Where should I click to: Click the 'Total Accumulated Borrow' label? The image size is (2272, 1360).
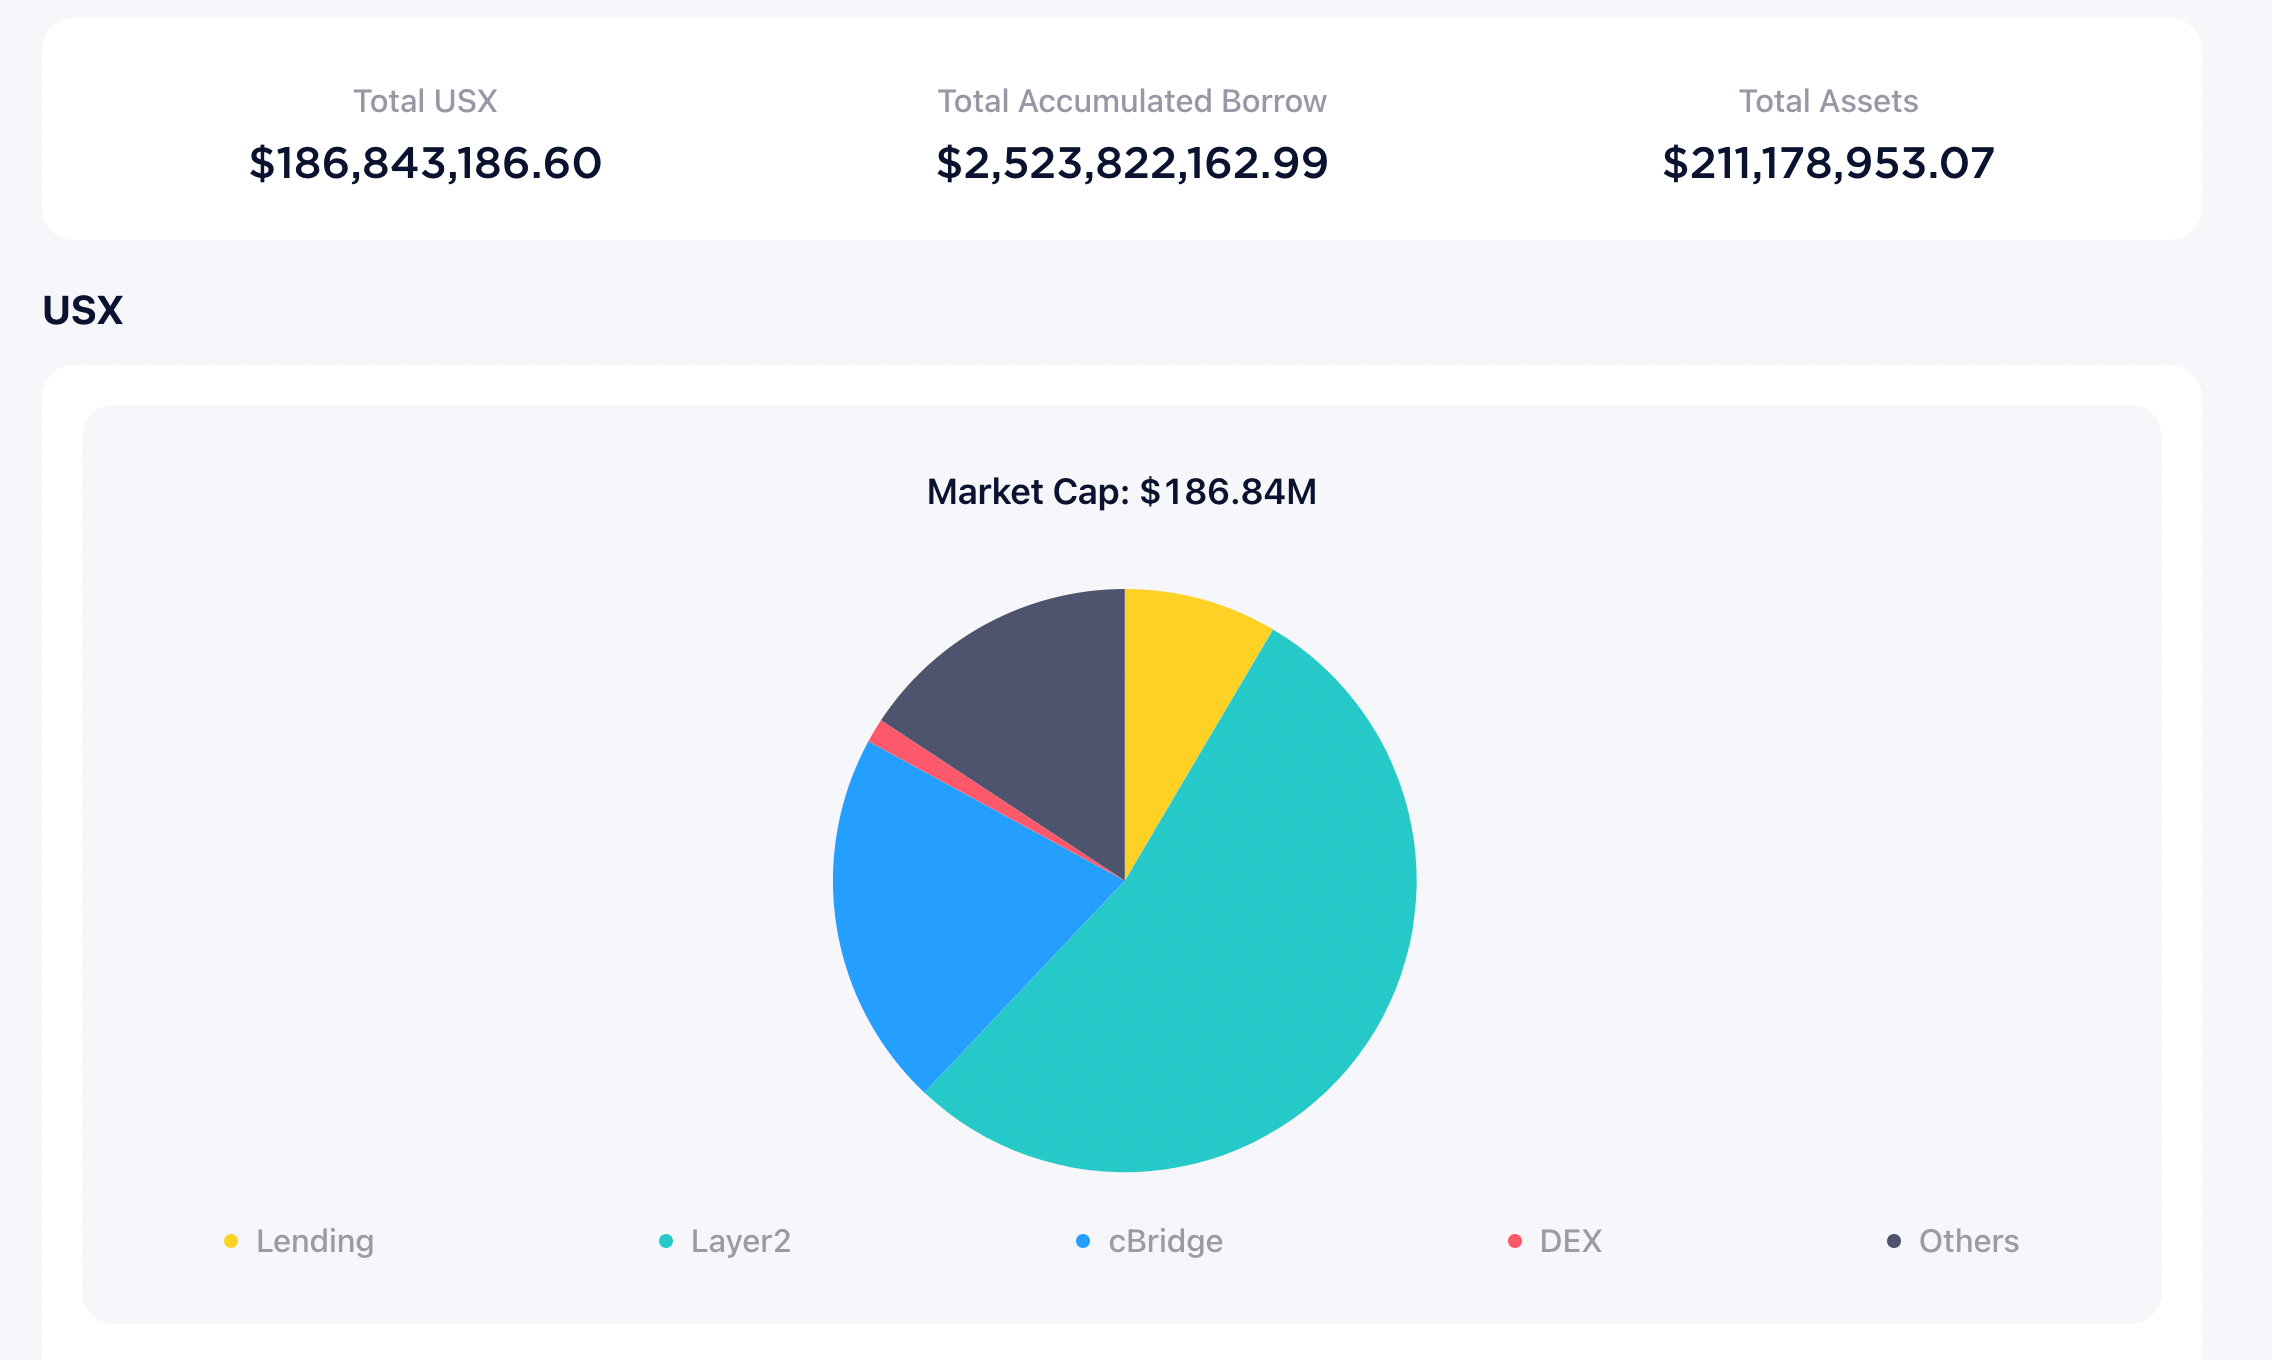pos(1132,101)
